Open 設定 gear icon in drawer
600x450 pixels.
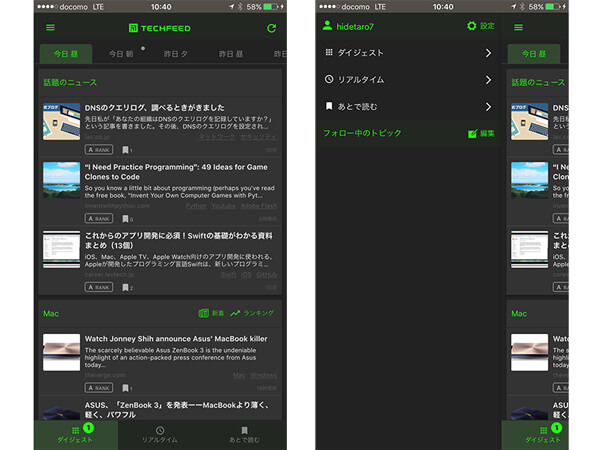[472, 26]
